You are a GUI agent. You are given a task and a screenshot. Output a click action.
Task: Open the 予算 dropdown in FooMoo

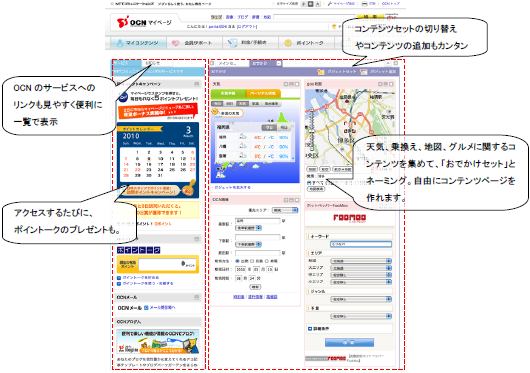coord(361,316)
